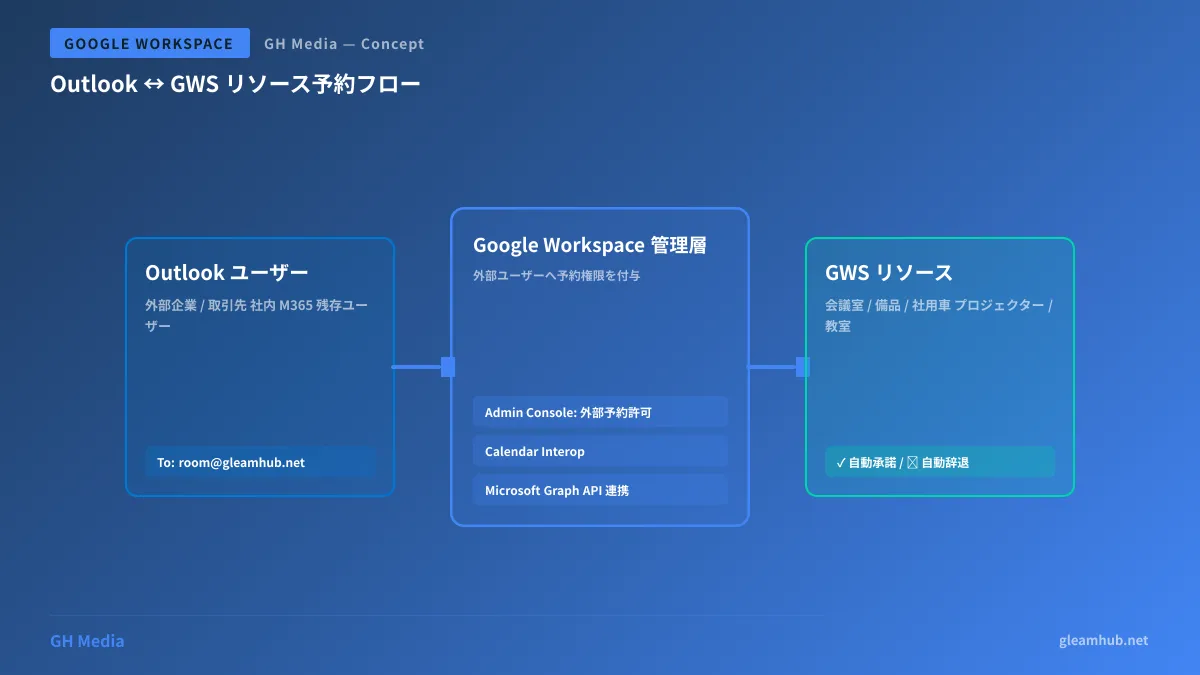
Task: Expand the Microsoft Graph API 連携 item
Action: (600, 490)
